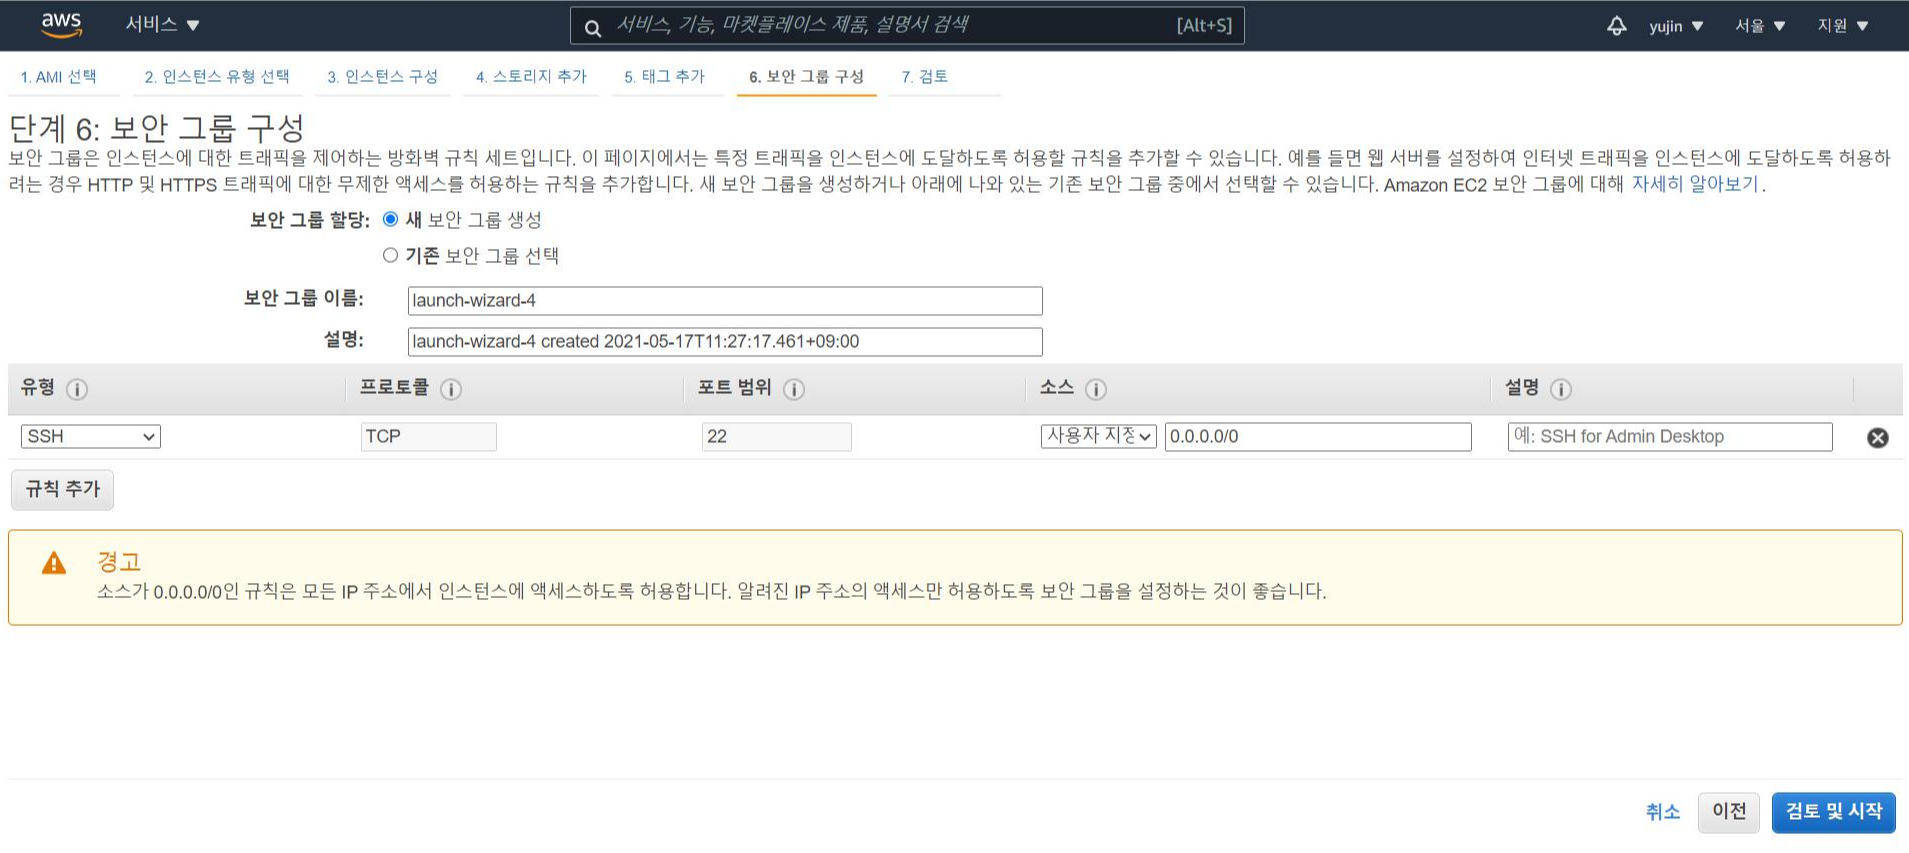The image size is (1909, 853).
Task: Open the 서울 region dropdown
Action: pos(1760,26)
